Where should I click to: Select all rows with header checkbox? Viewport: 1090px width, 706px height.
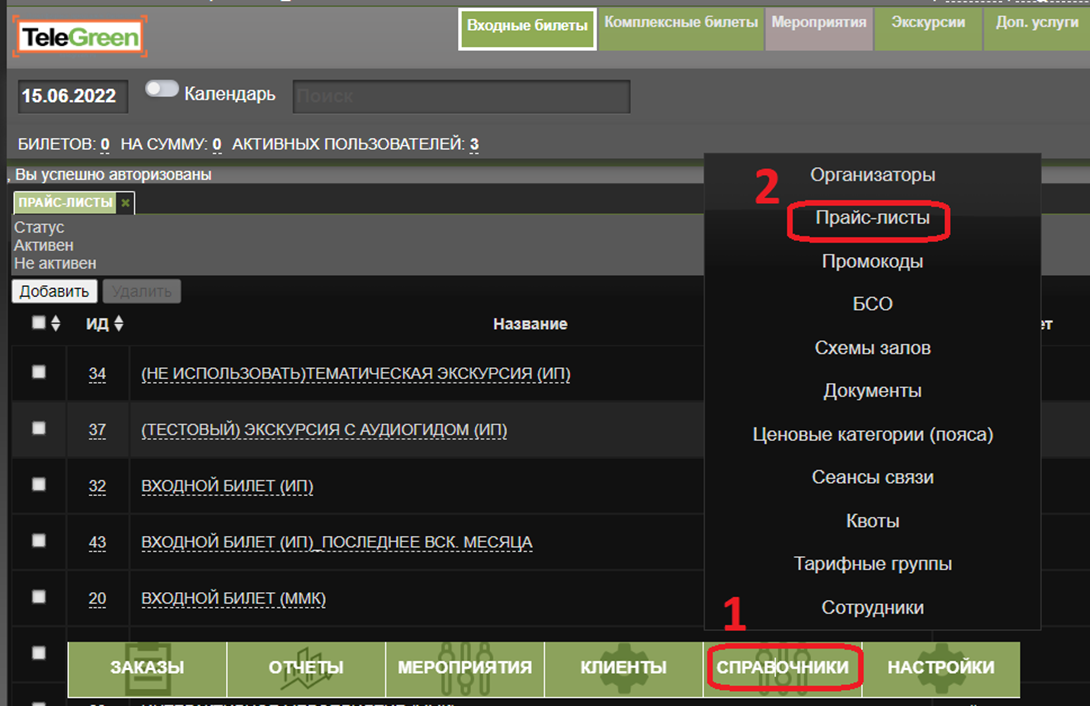39,323
